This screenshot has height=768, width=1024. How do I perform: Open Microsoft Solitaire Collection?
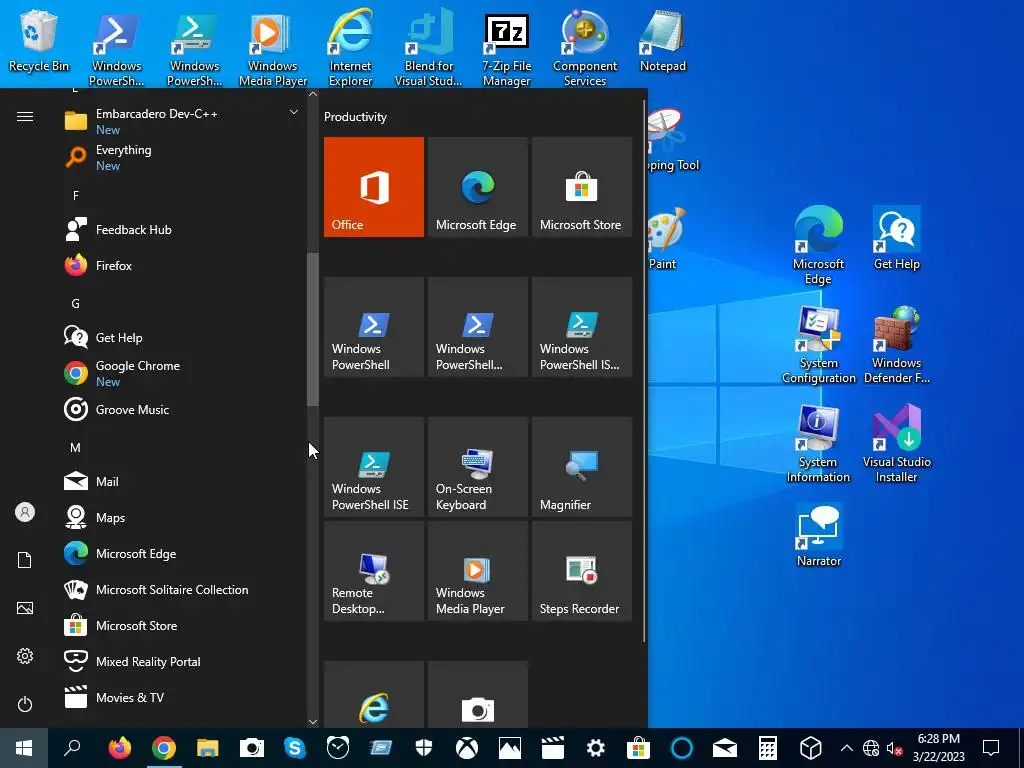point(182,590)
